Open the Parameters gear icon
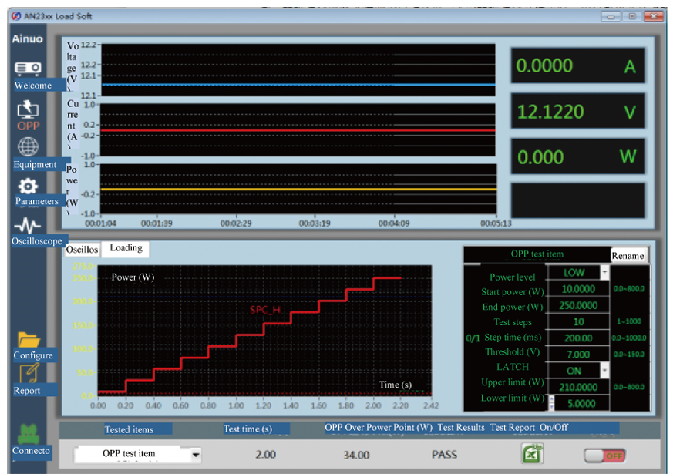Image resolution: width=675 pixels, height=475 pixels. coord(28,186)
